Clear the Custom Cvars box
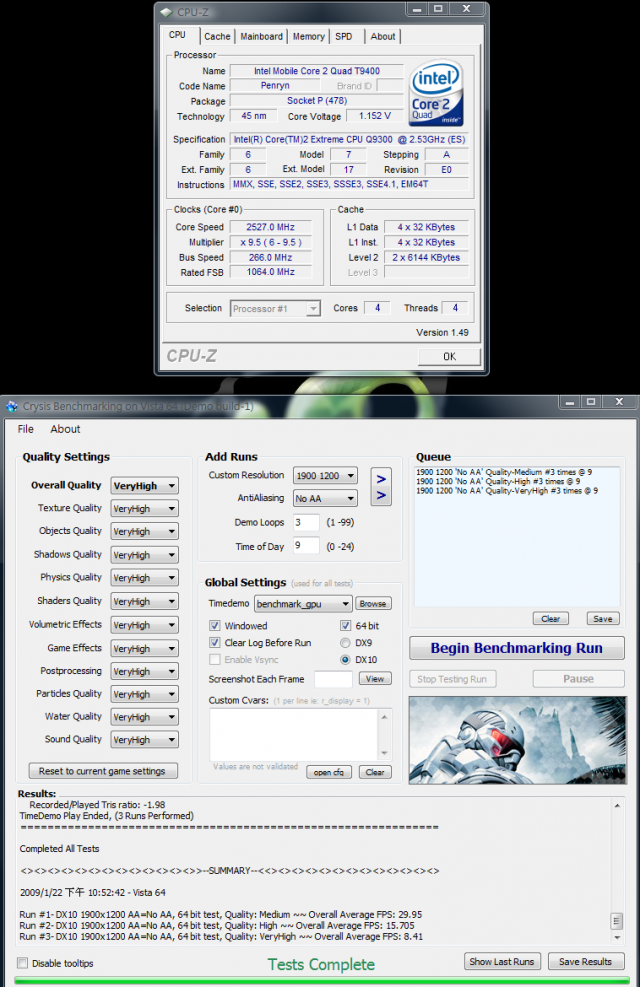 [x=375, y=772]
